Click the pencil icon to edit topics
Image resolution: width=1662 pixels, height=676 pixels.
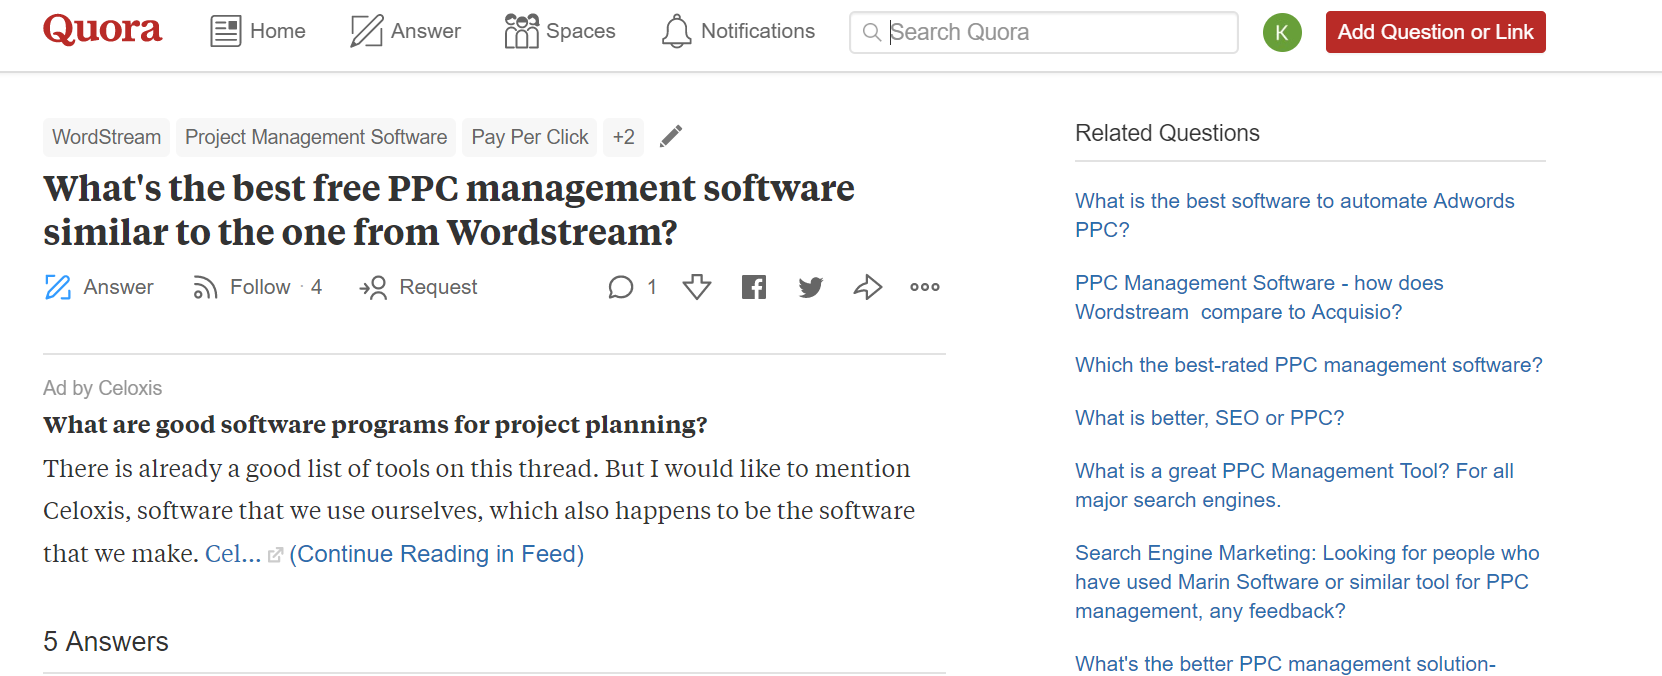pos(671,136)
